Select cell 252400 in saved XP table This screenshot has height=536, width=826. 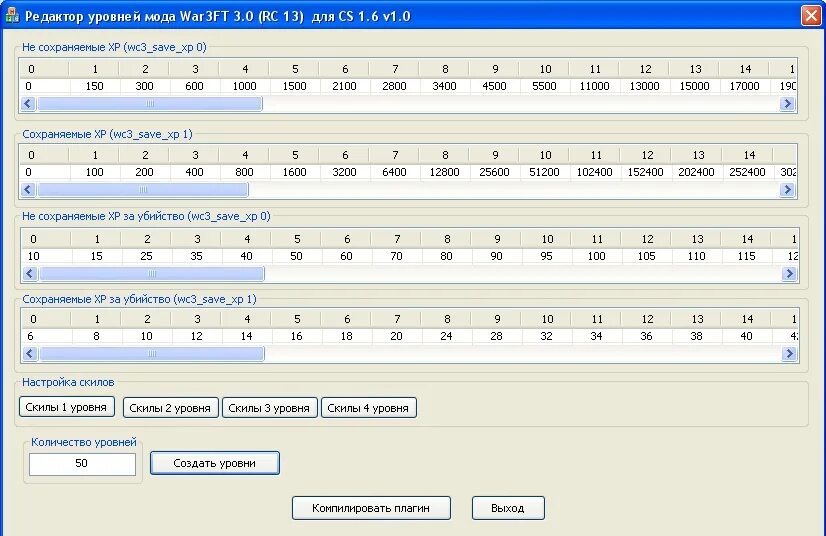coord(747,172)
